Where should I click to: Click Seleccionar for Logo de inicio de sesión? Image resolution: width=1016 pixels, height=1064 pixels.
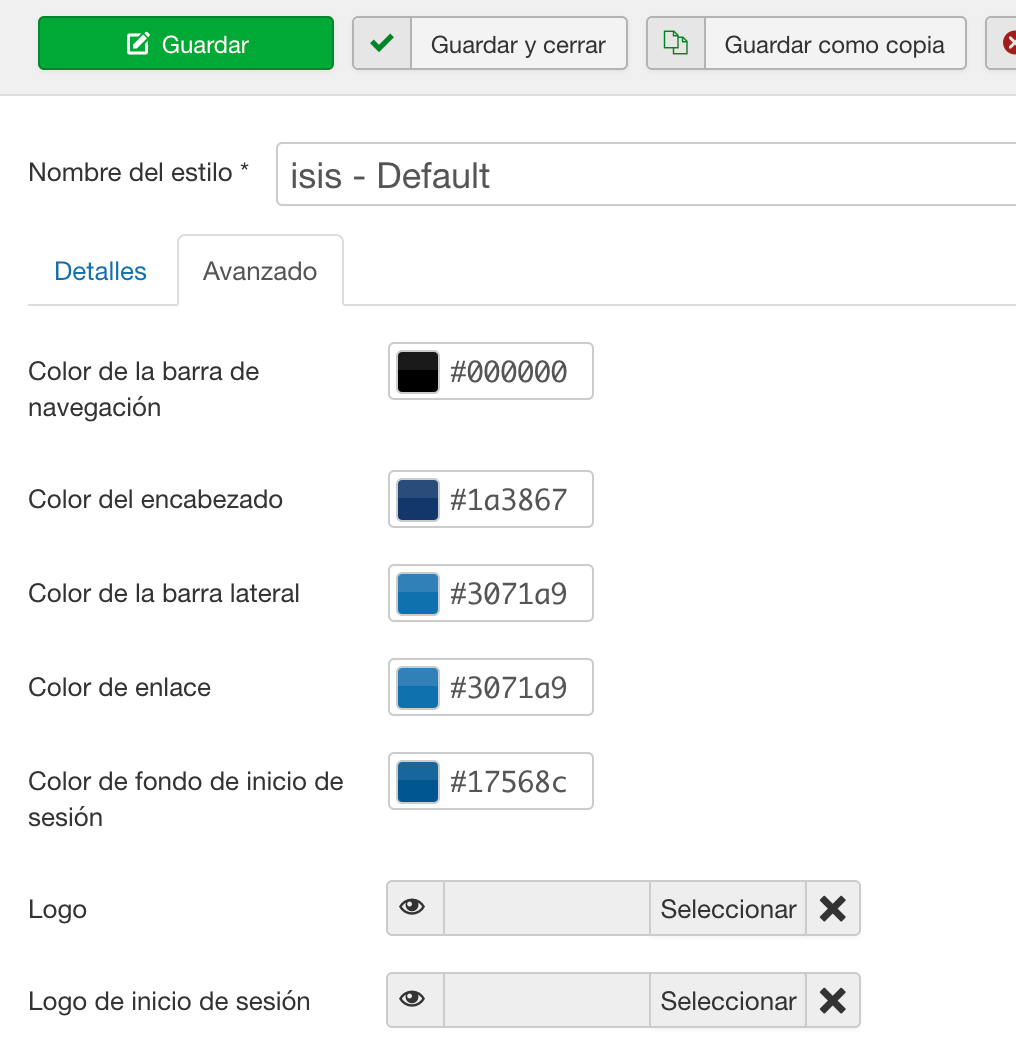click(728, 1000)
